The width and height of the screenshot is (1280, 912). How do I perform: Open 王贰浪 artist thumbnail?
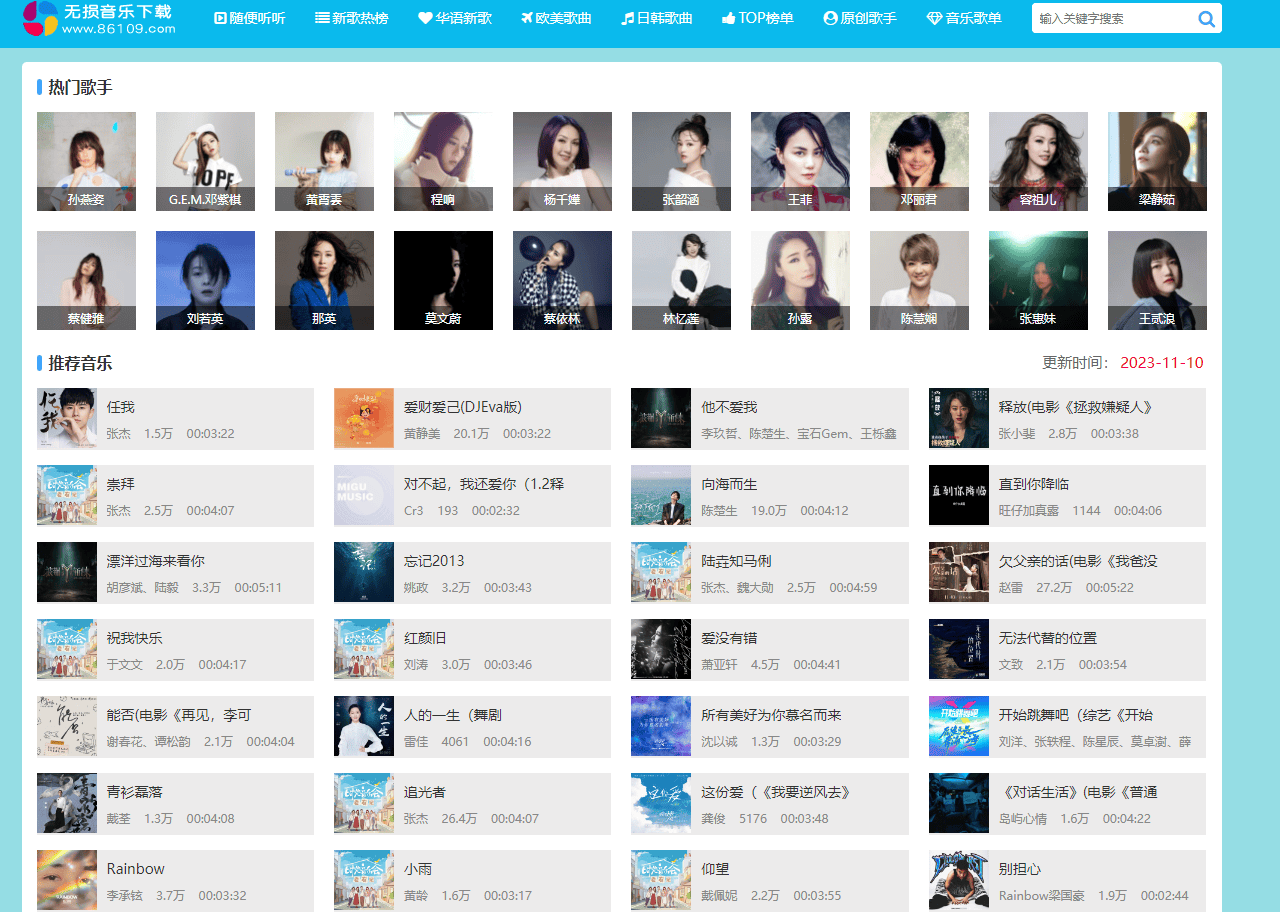[x=1157, y=280]
